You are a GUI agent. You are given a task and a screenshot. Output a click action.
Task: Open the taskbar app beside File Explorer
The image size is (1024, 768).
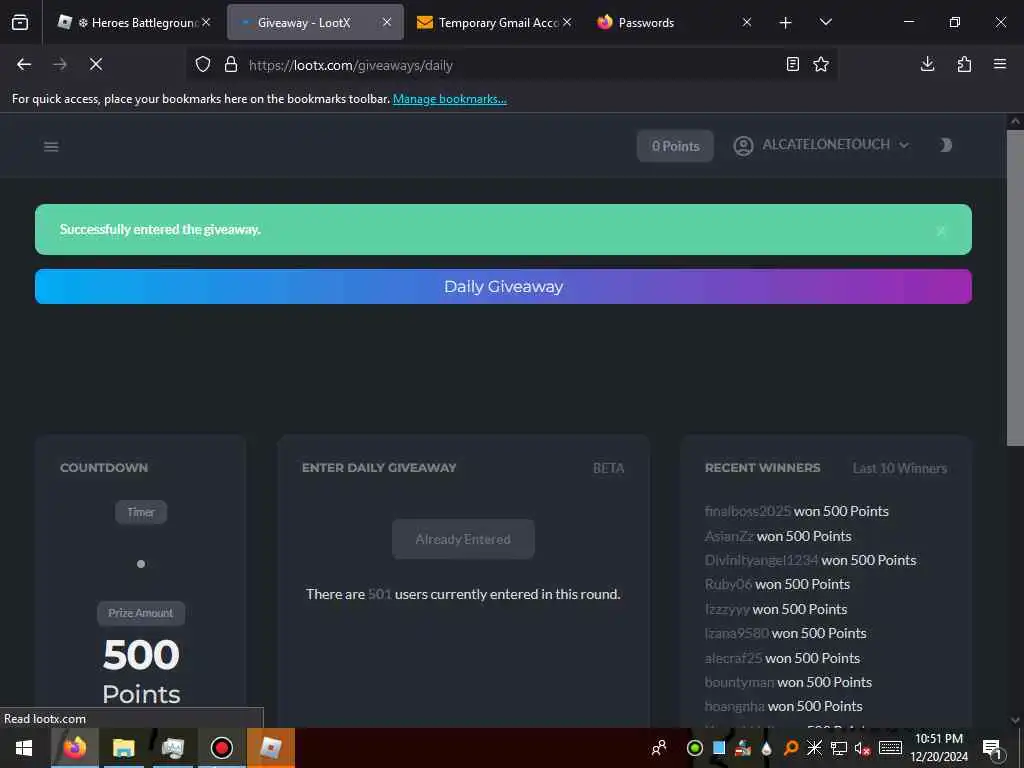click(x=172, y=748)
